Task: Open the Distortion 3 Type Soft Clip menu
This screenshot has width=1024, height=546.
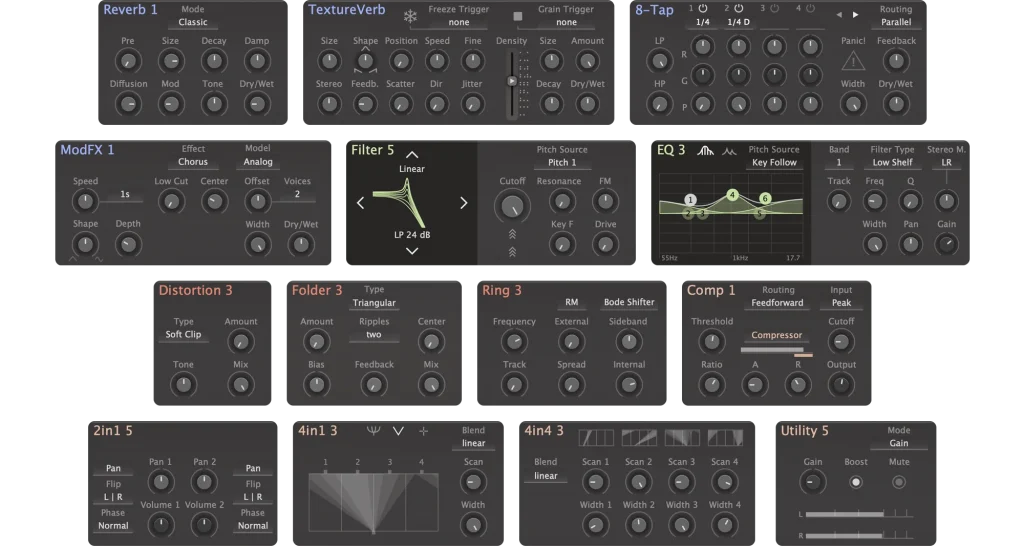Action: tap(183, 334)
